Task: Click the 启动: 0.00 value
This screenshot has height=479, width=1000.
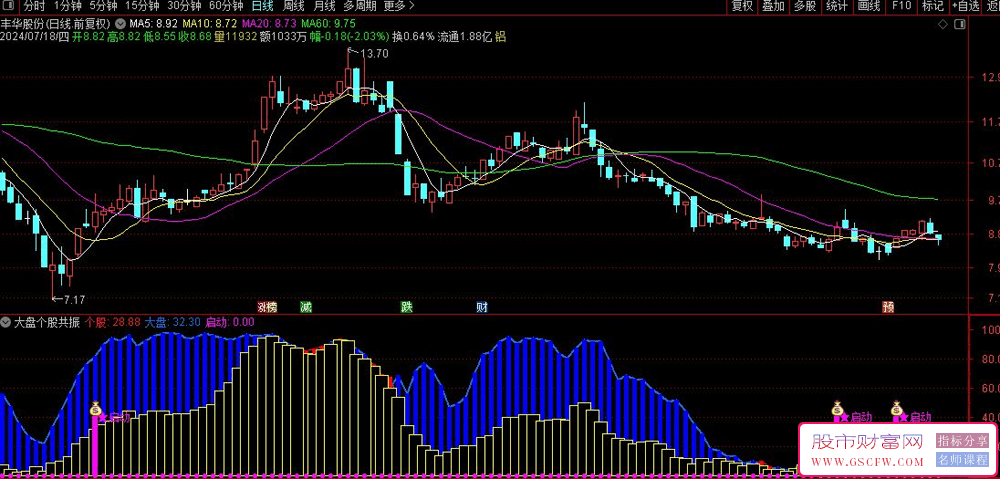Action: pos(230,322)
